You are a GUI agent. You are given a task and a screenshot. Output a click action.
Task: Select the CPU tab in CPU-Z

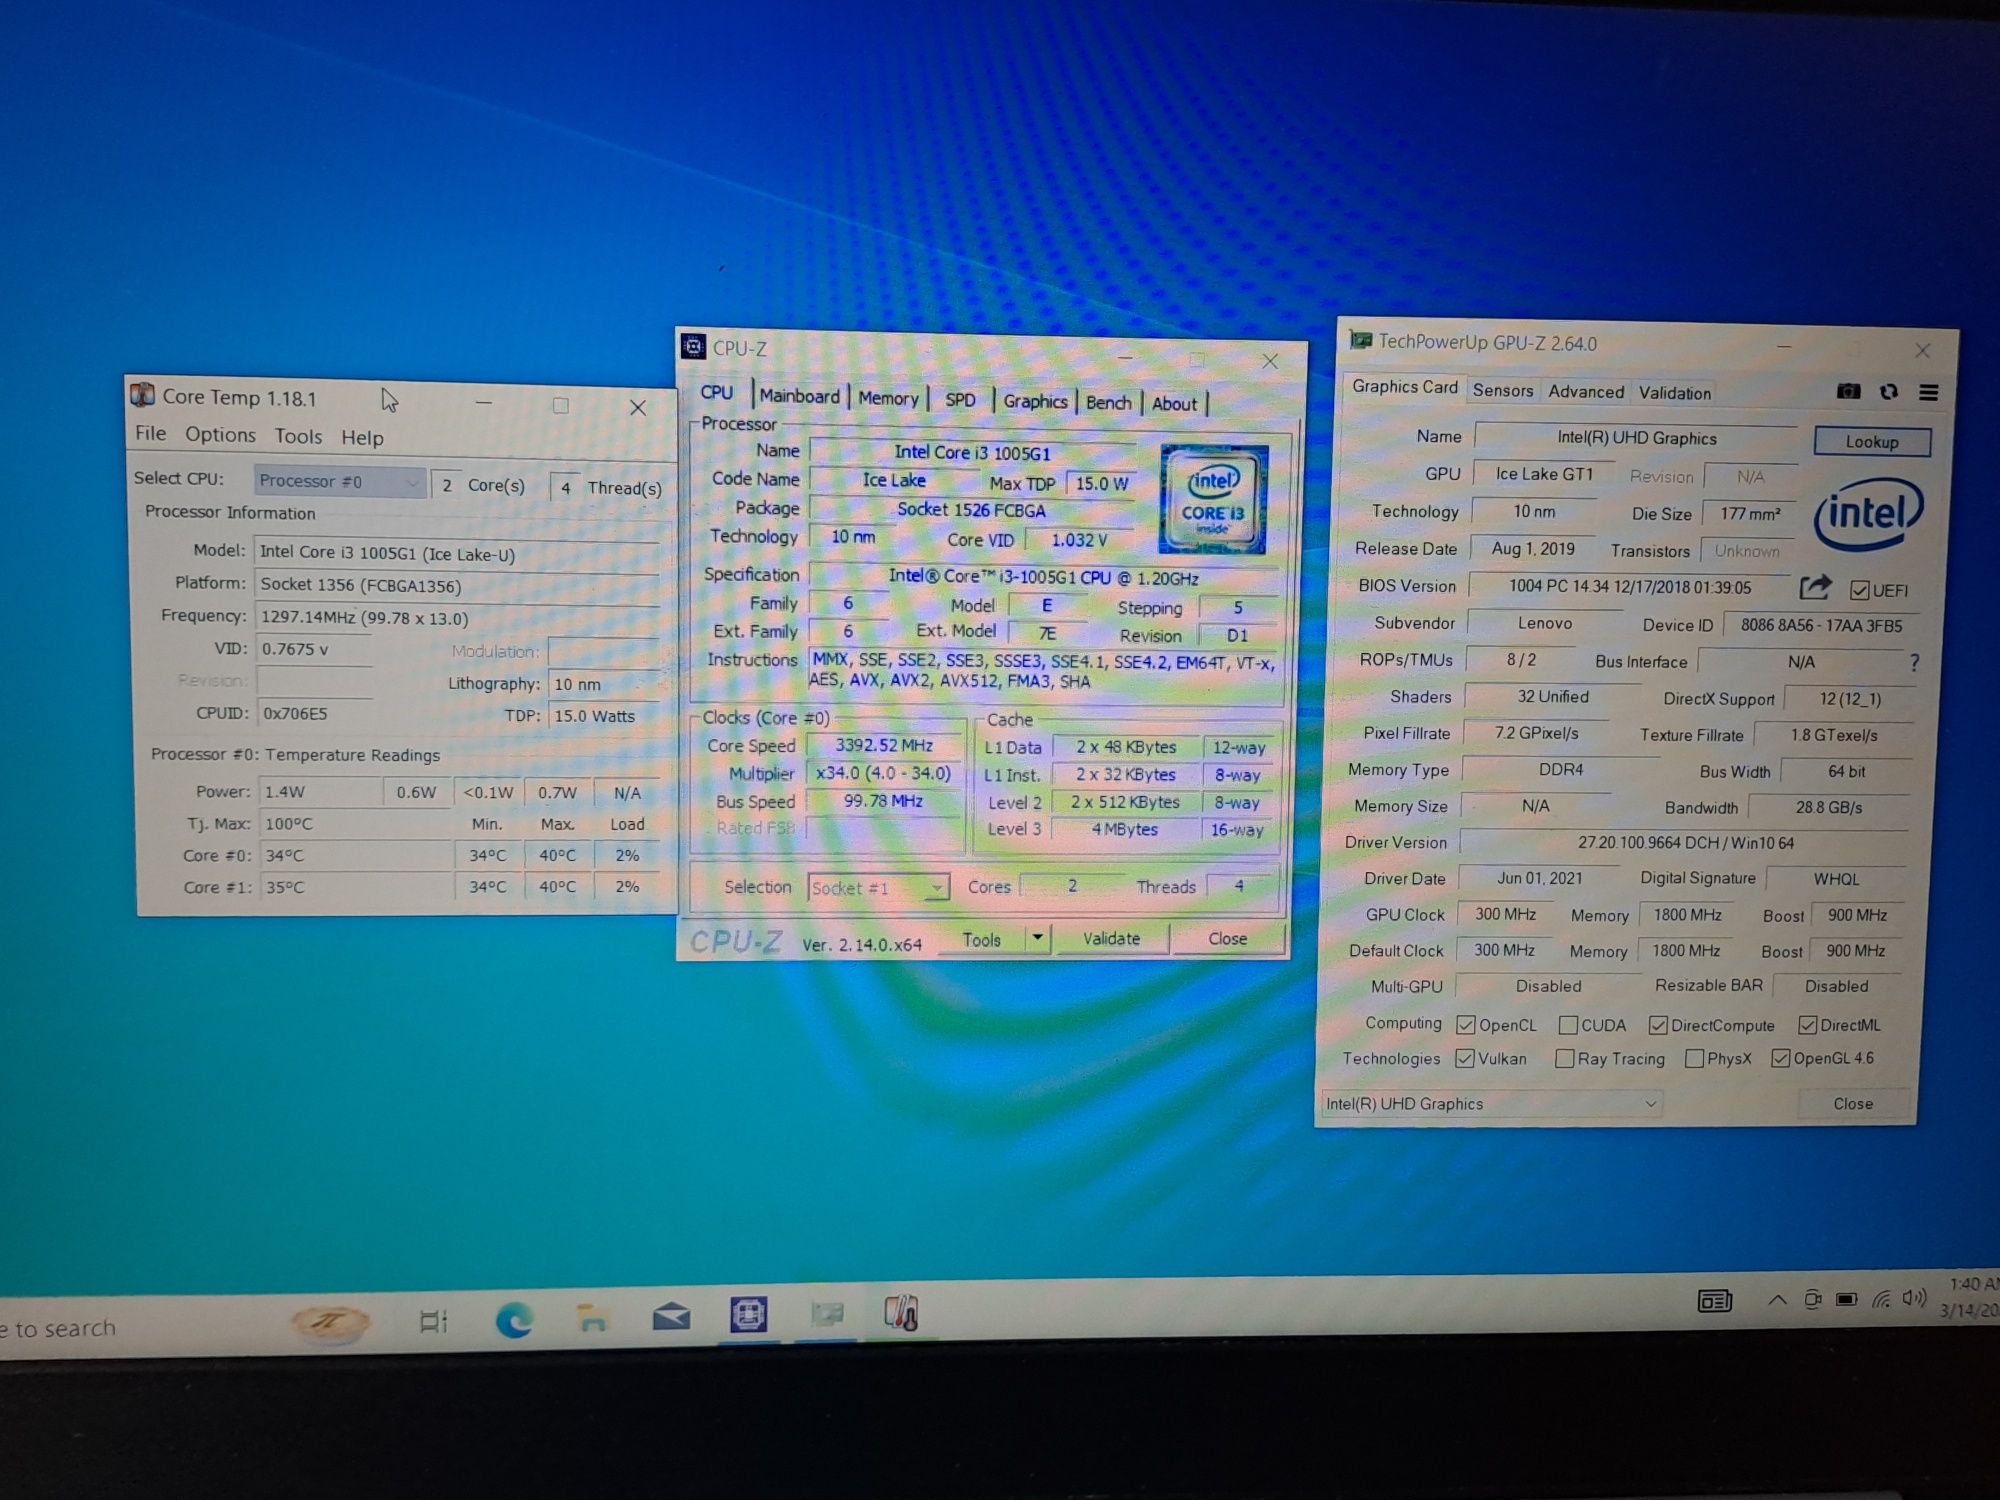coord(716,393)
